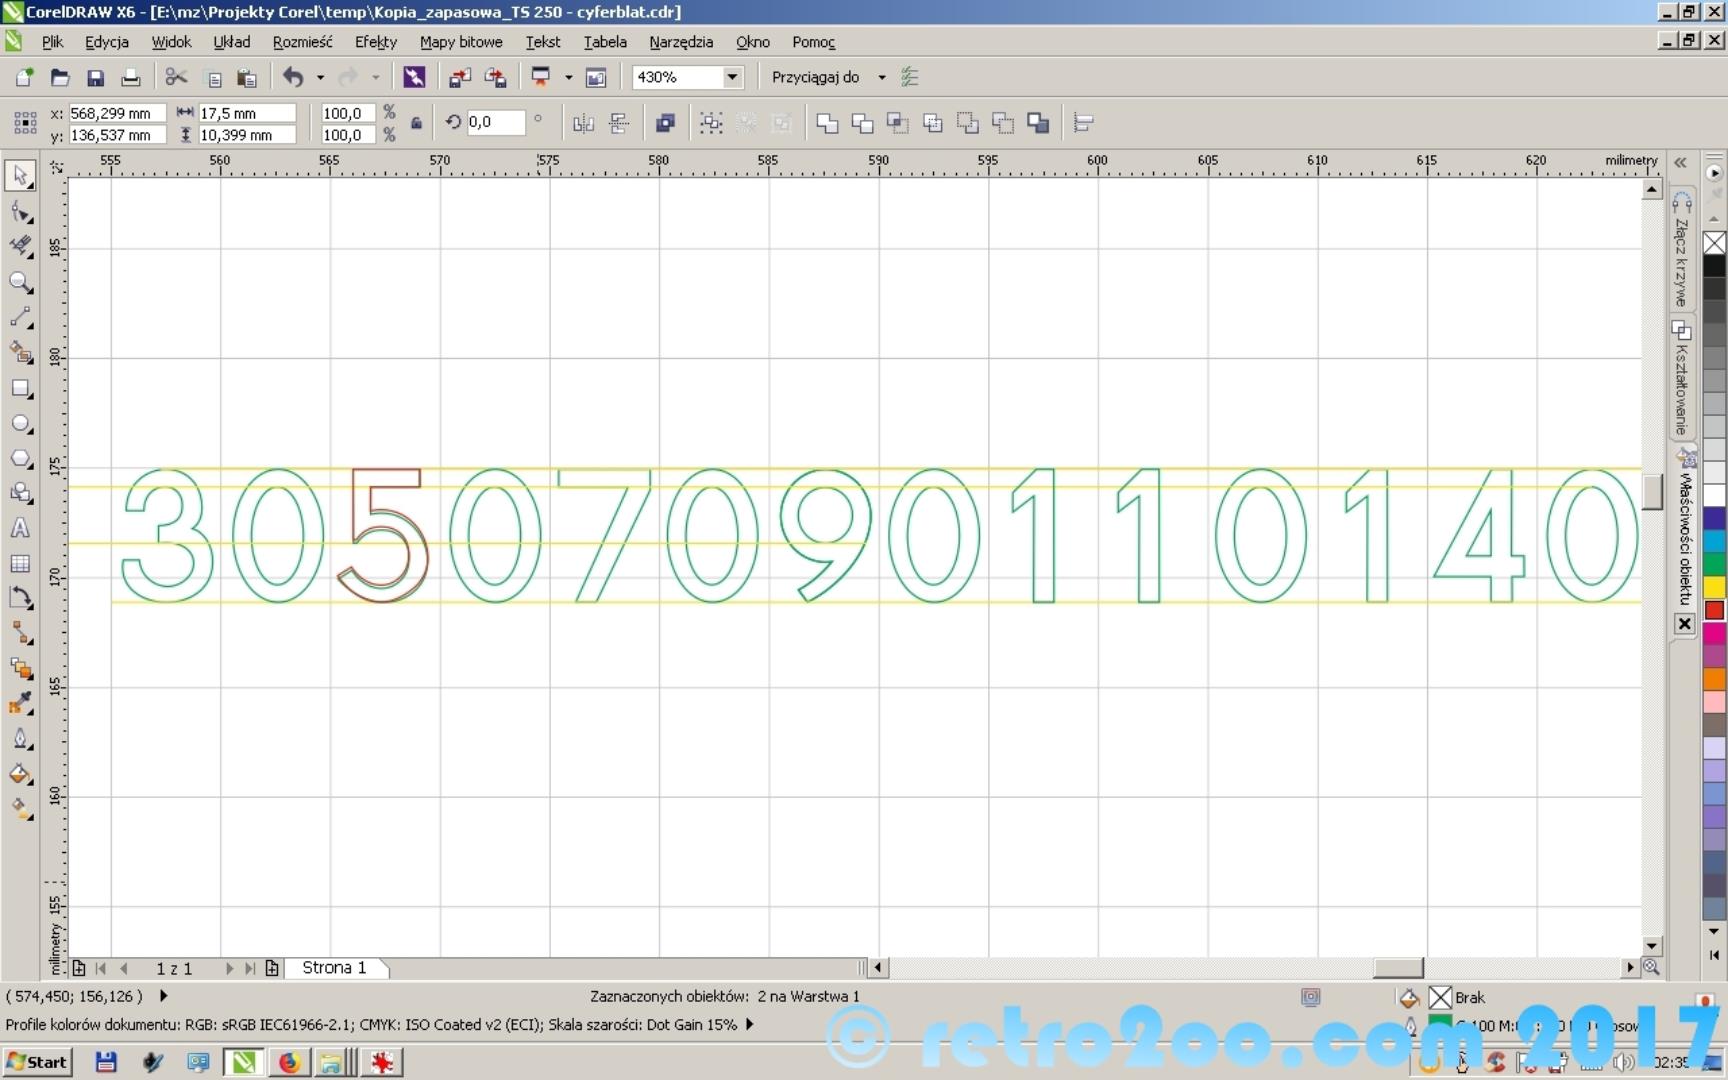Toggle the lock ratio padlock

(x=416, y=124)
